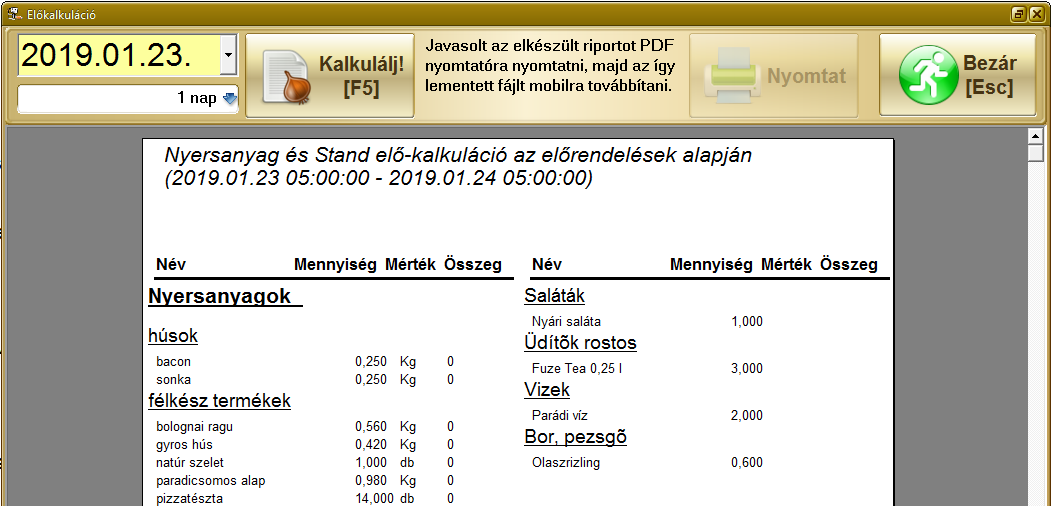Expand the "1 nap" period selector arrow
Screen dimensions: 1052x506
(x=230, y=99)
